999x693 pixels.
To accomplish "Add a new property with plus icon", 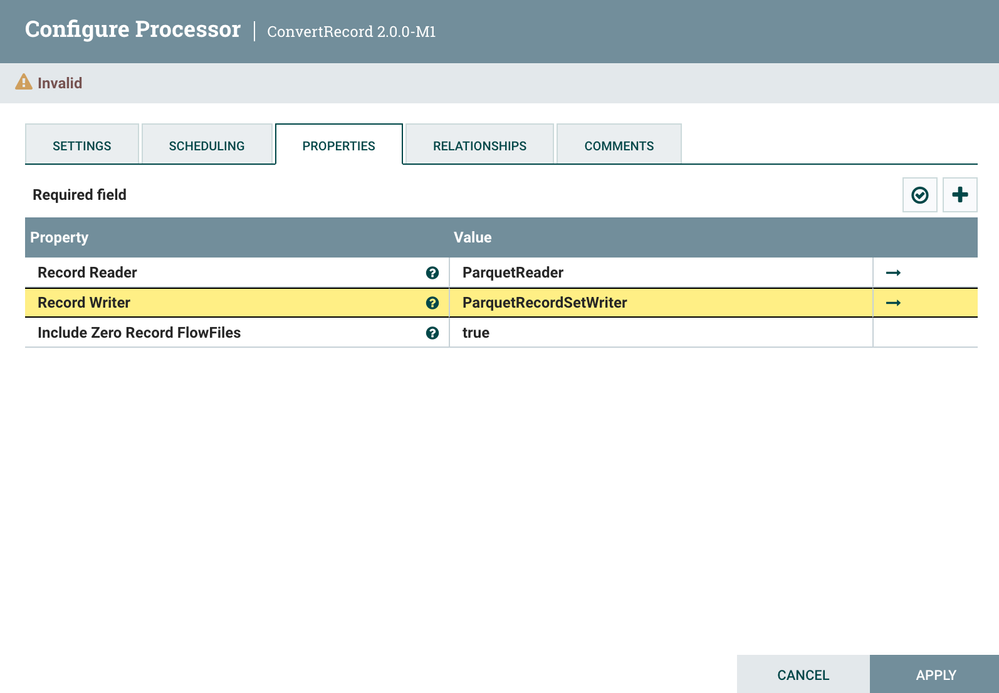I will click(959, 195).
